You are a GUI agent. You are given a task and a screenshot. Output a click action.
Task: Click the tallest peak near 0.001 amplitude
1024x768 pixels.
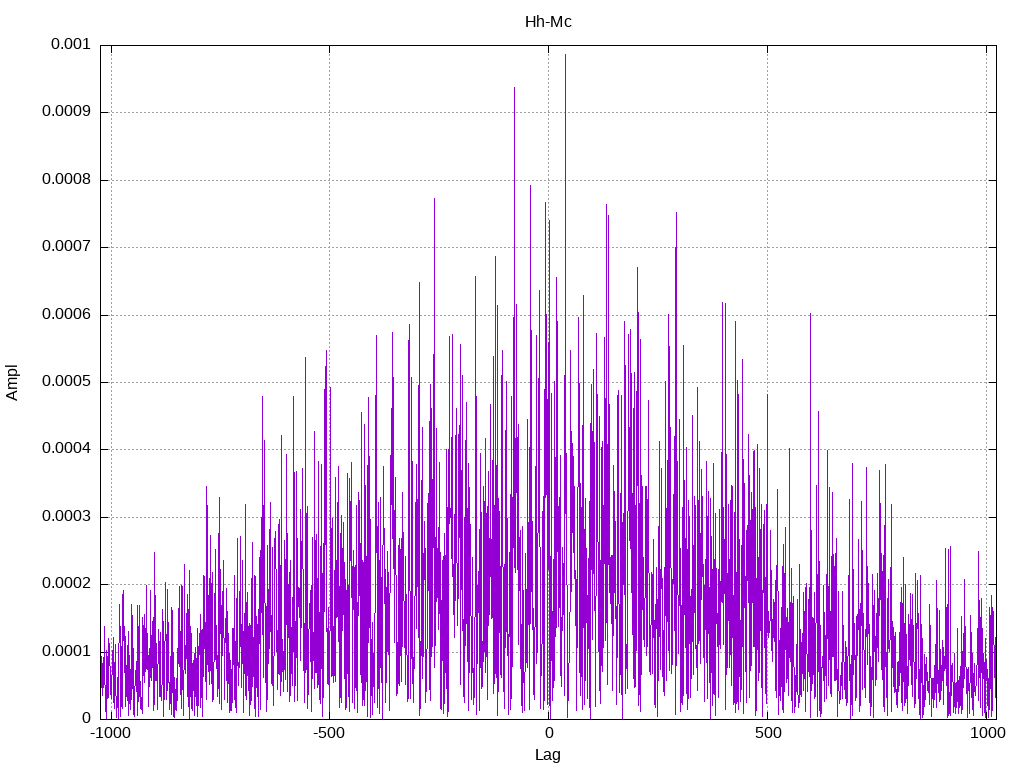(x=566, y=55)
